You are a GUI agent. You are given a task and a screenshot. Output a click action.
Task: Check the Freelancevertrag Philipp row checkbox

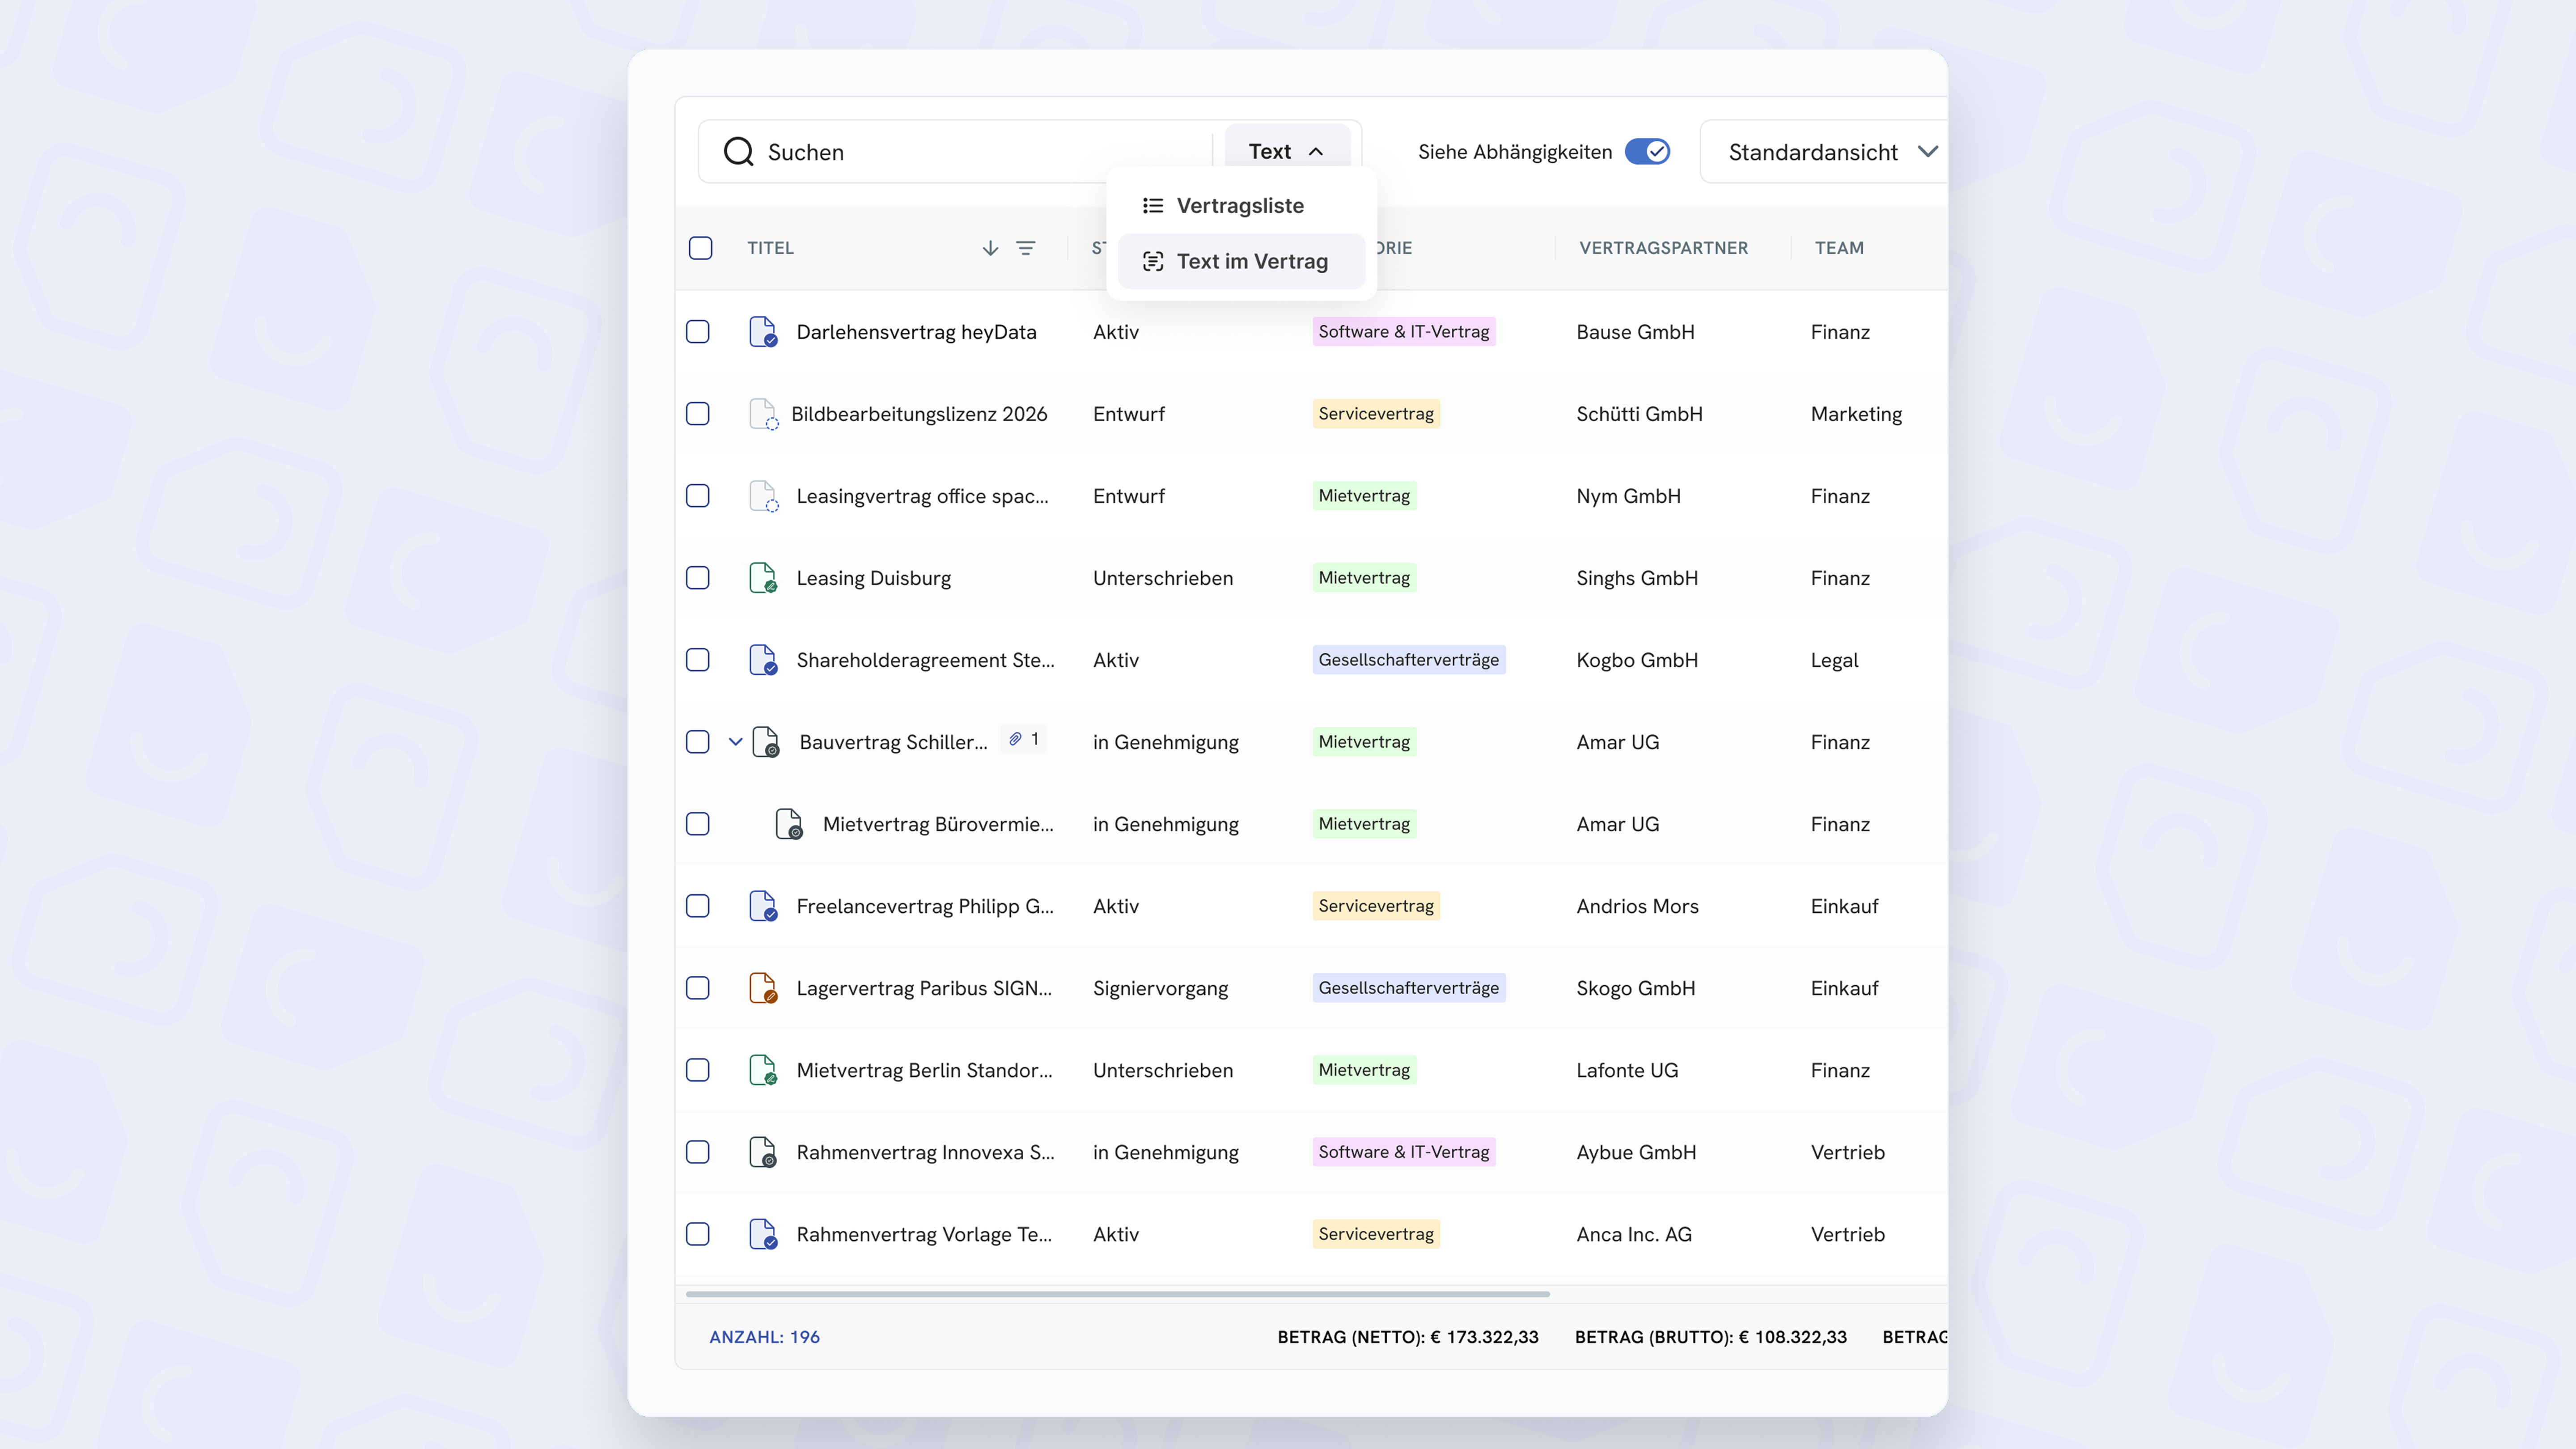pos(698,906)
